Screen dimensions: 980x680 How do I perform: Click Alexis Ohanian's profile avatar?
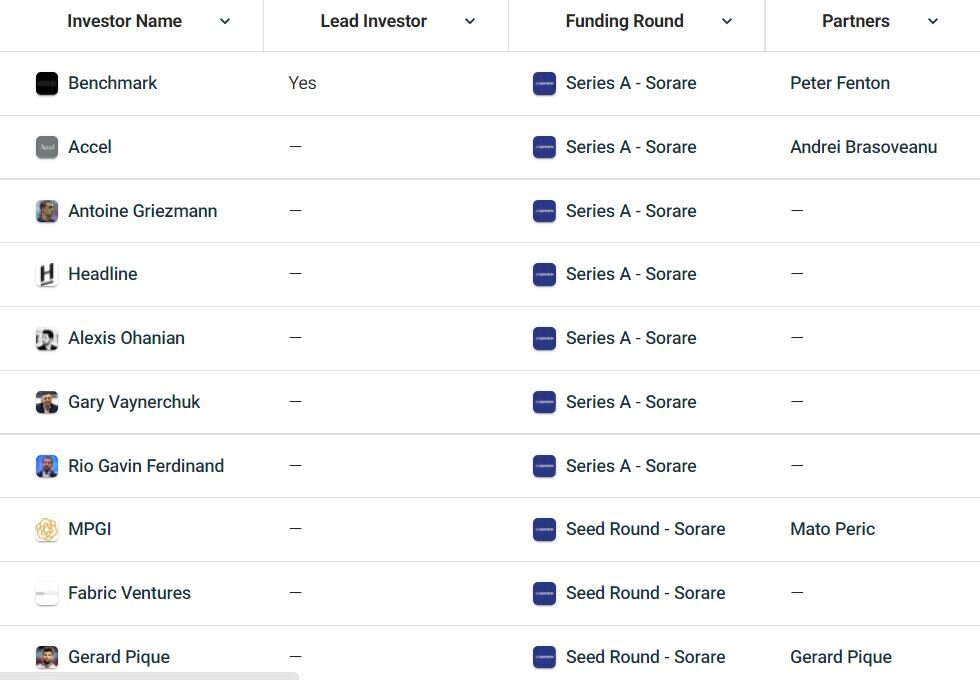(x=47, y=338)
